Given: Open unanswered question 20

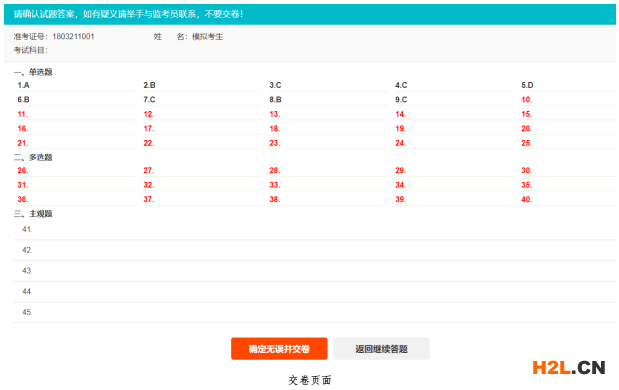Looking at the screenshot, I should tap(526, 128).
